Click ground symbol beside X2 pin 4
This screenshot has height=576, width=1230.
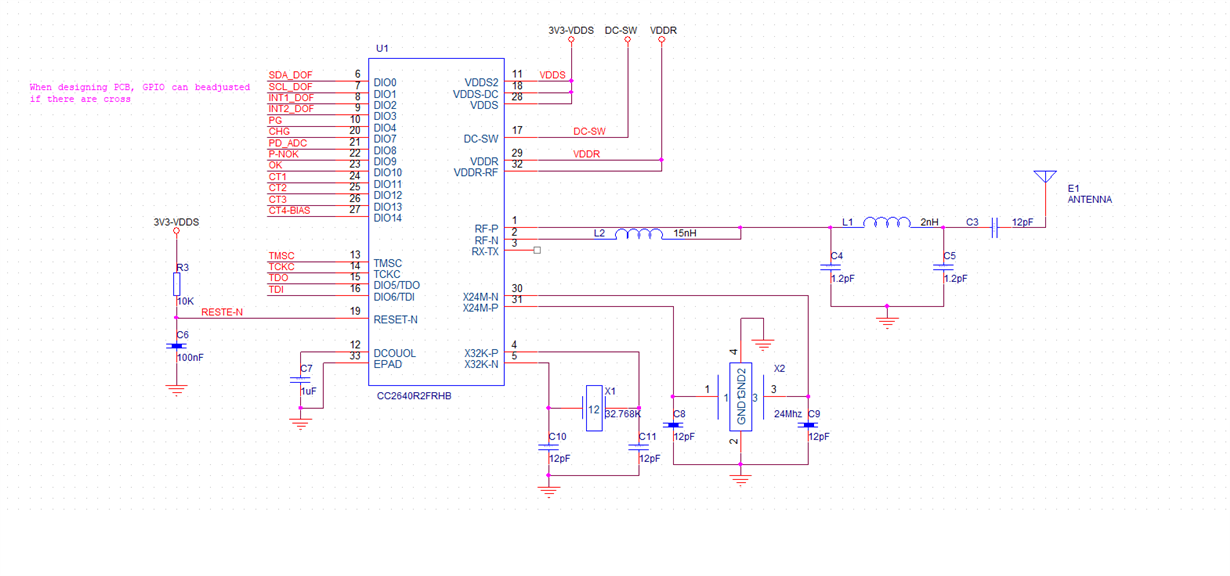point(763,344)
